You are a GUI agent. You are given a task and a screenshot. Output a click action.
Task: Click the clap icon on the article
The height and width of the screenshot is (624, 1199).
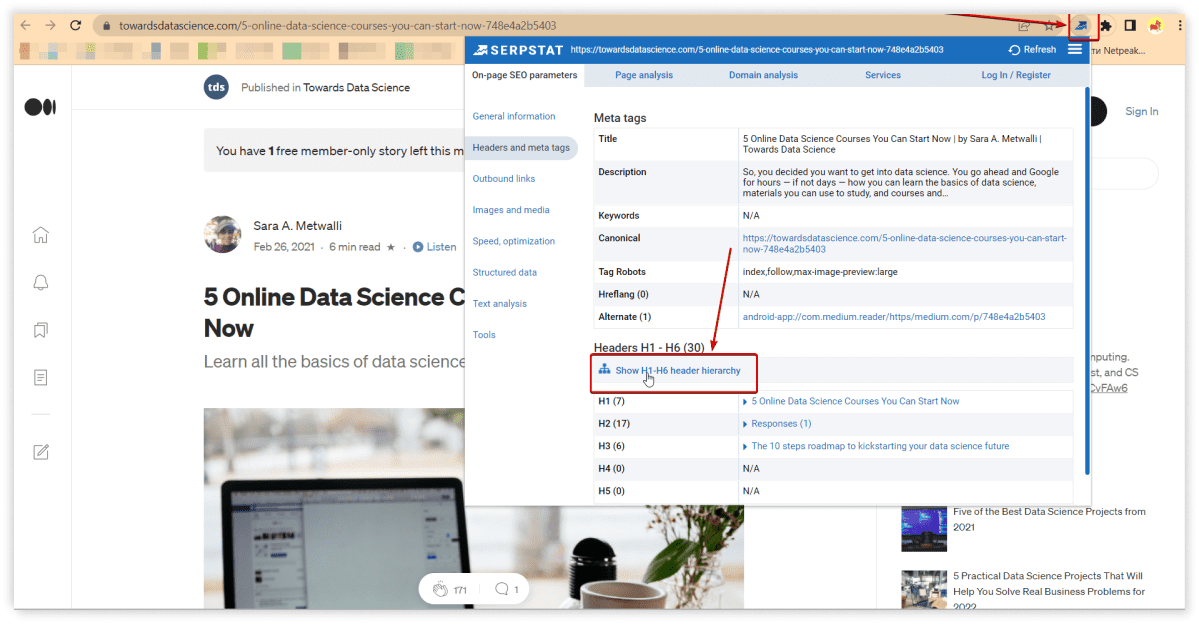440,589
